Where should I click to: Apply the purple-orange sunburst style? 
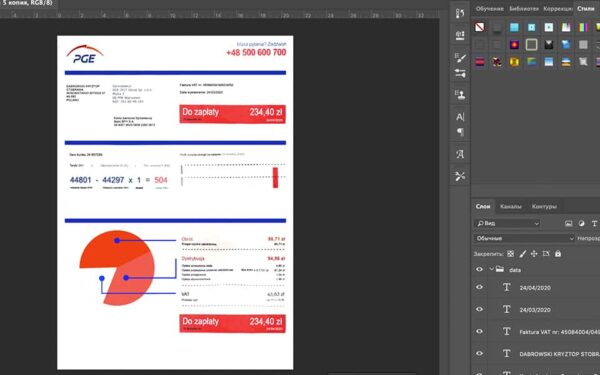[514, 44]
